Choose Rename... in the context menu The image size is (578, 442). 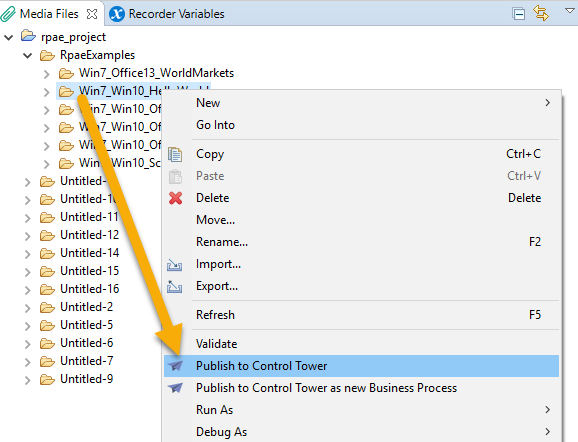click(361, 242)
